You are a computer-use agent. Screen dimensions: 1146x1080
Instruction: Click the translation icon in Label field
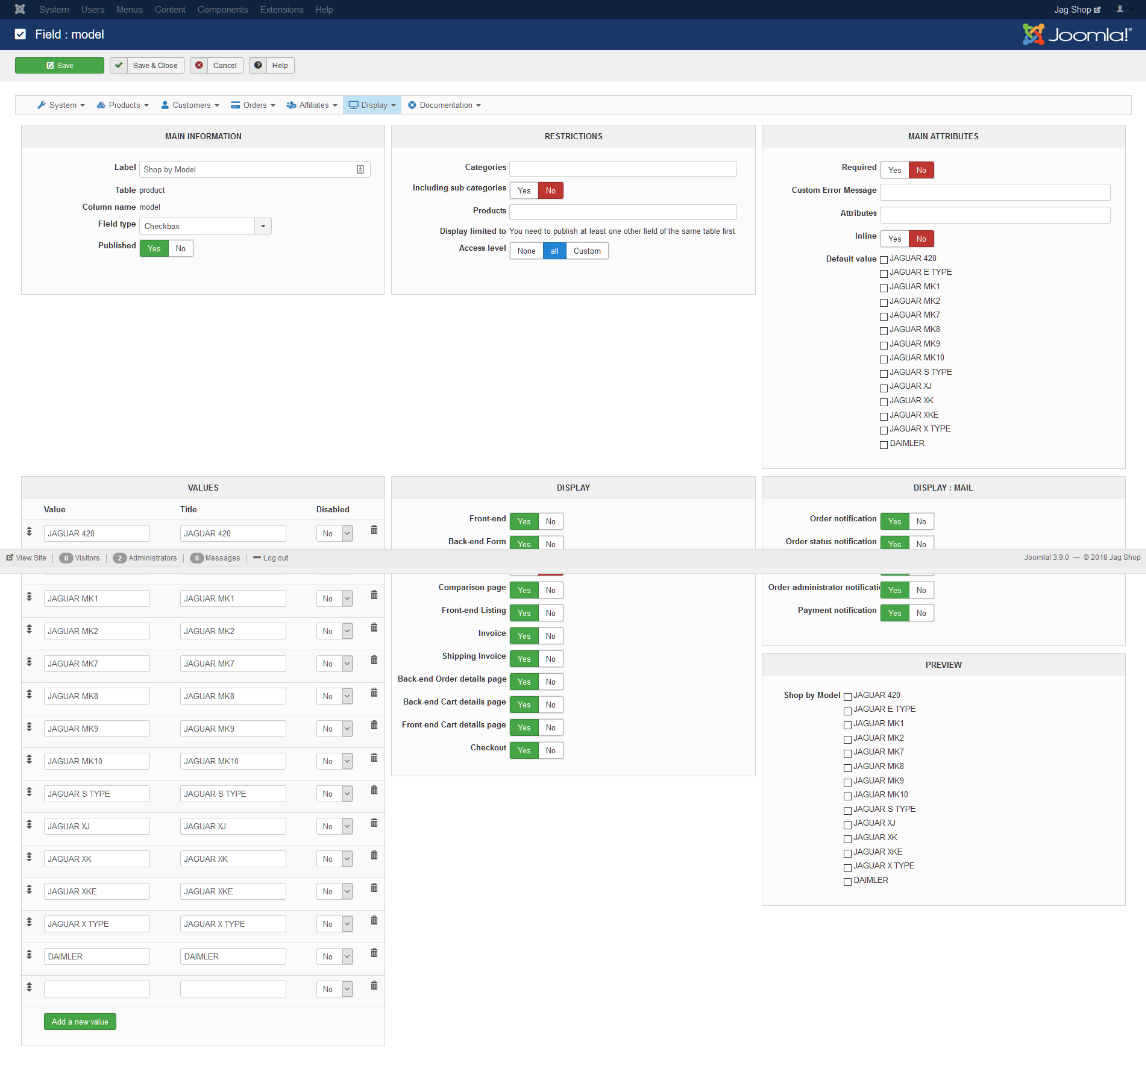coord(360,170)
